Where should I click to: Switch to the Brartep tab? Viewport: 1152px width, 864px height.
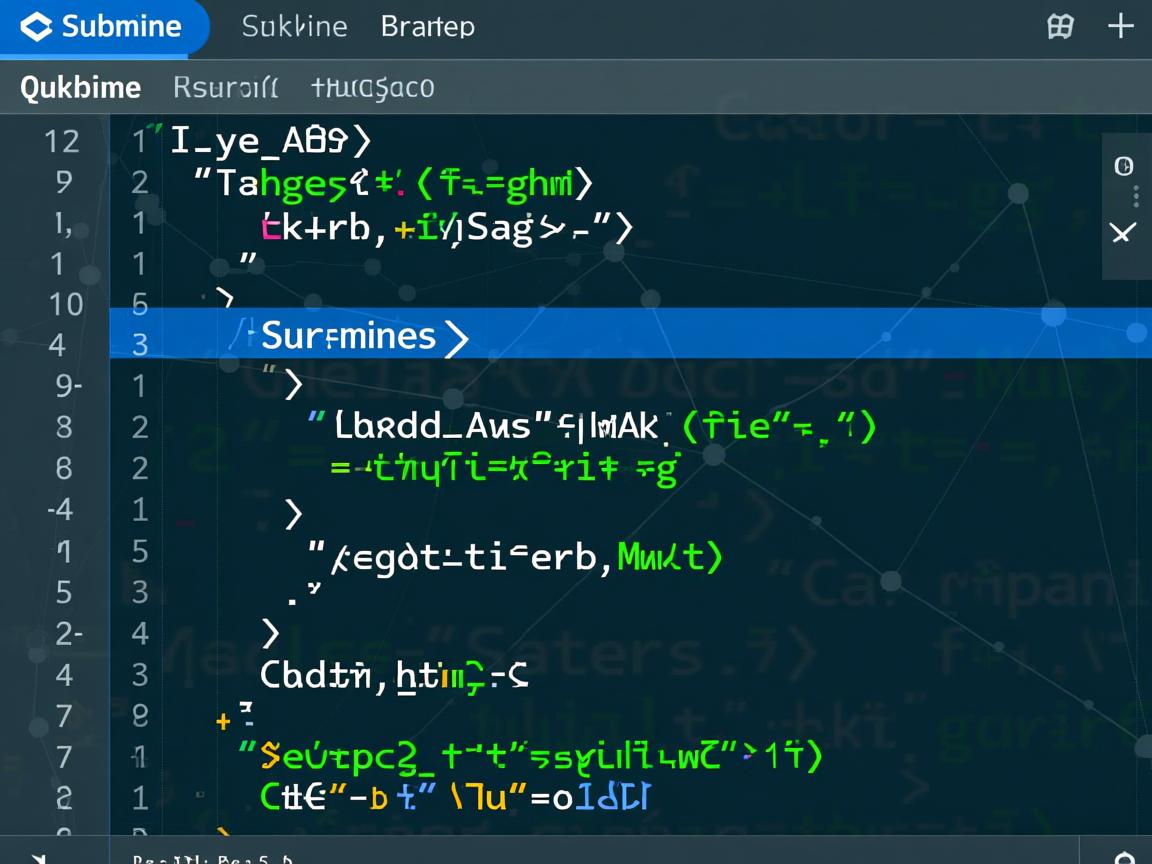click(427, 27)
